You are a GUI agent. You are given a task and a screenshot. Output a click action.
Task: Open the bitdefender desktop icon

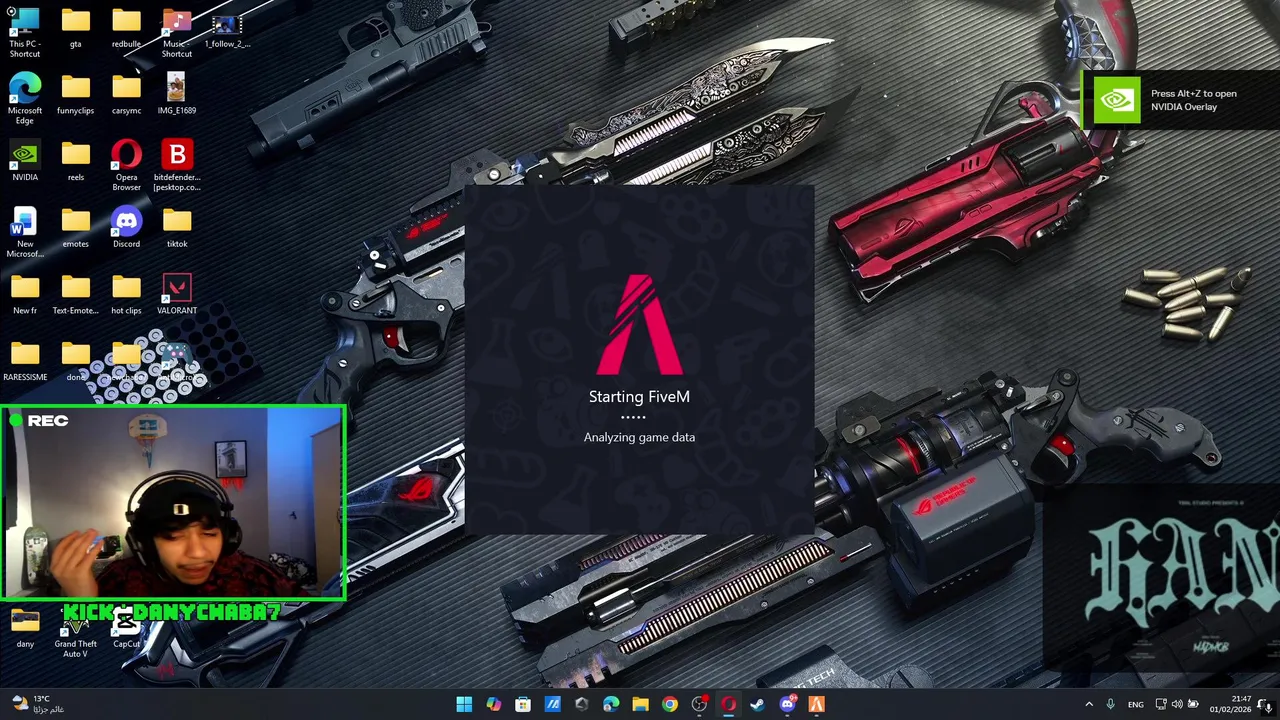pyautogui.click(x=177, y=165)
